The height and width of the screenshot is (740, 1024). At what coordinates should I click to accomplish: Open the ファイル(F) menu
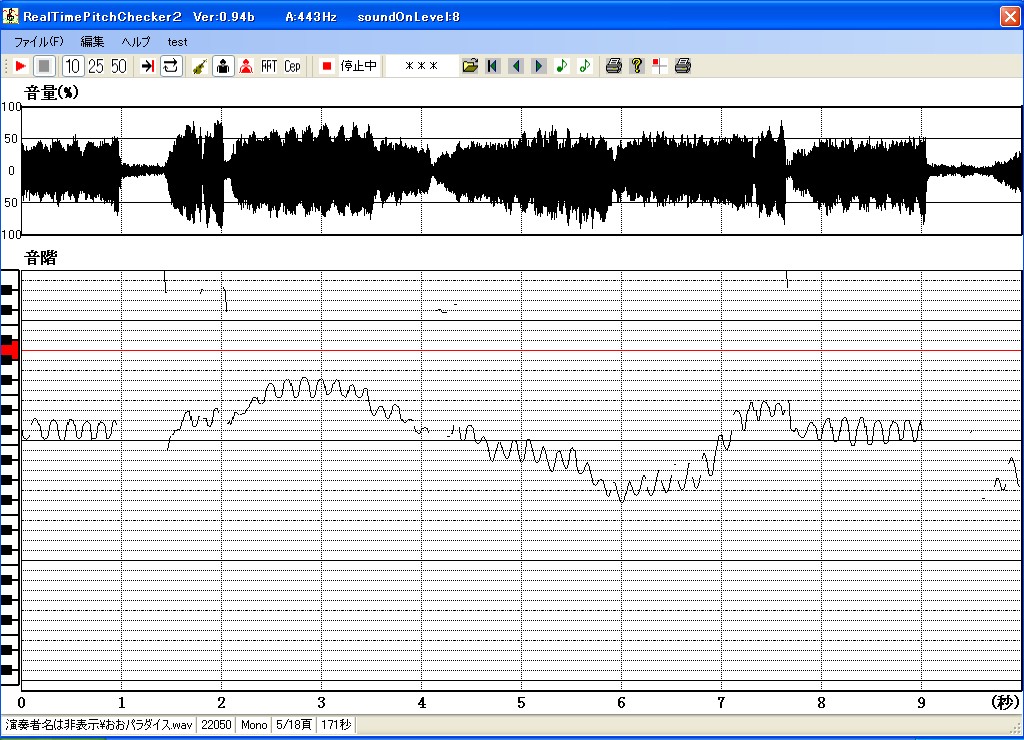tap(39, 42)
